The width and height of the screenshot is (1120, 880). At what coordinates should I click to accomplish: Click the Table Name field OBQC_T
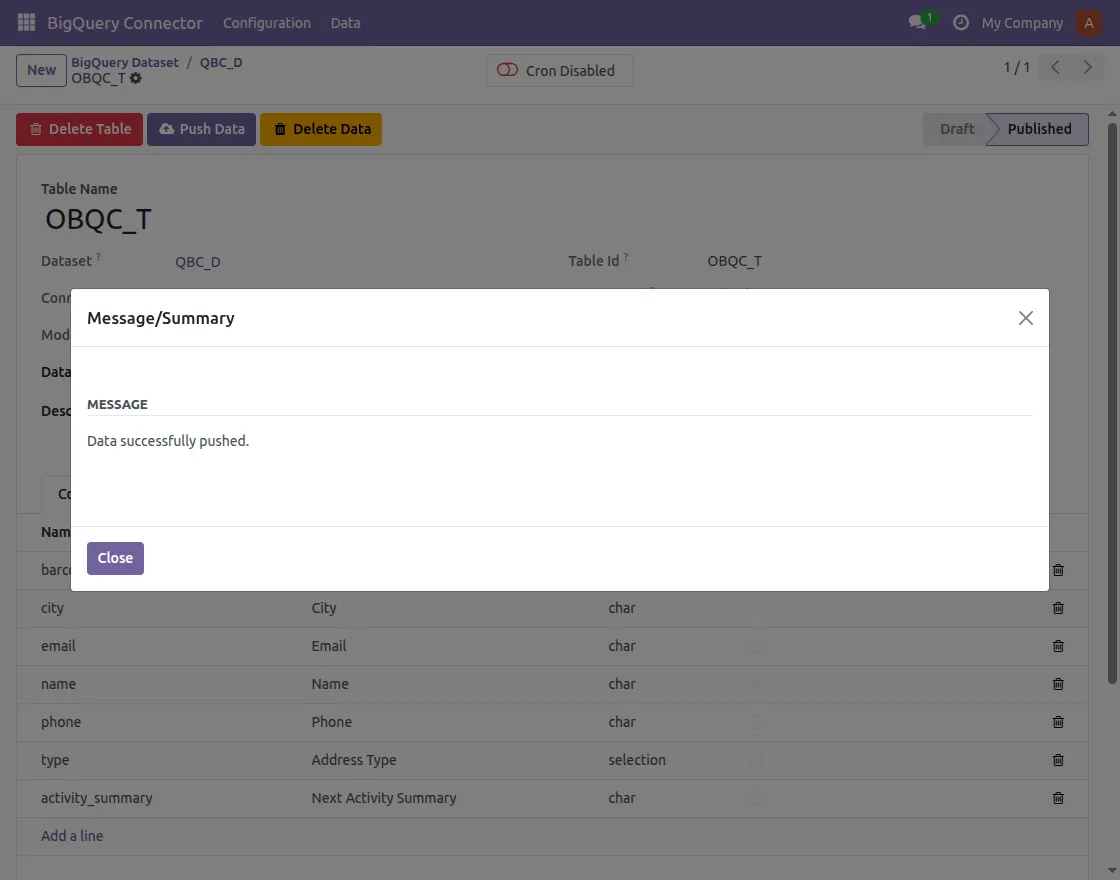(99, 219)
